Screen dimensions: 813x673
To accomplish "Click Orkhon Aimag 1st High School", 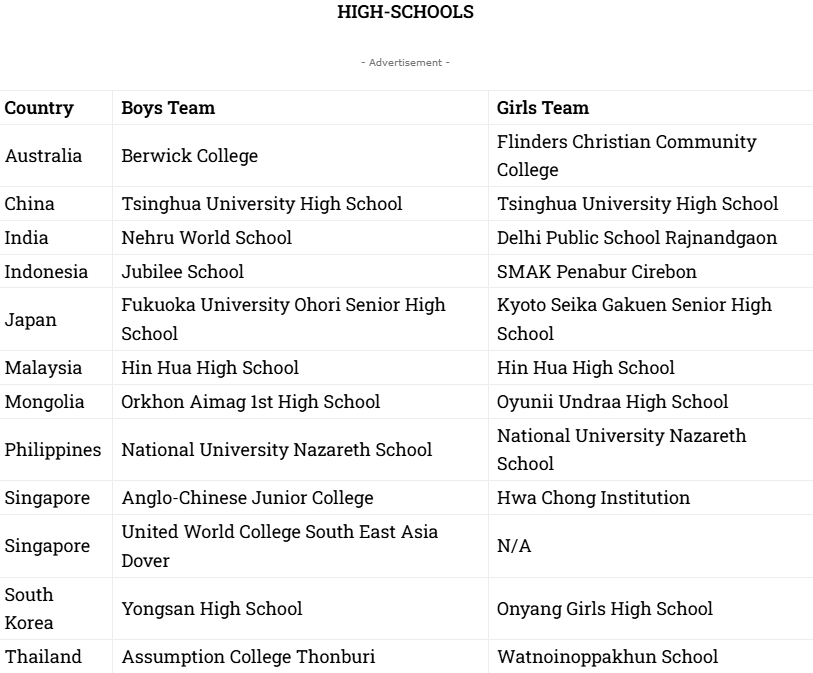I will click(x=251, y=402).
